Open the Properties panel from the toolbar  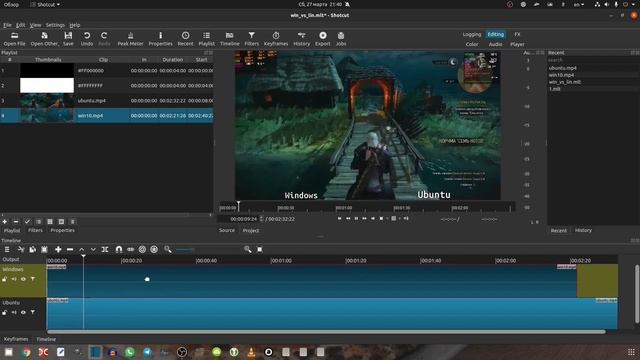160,39
